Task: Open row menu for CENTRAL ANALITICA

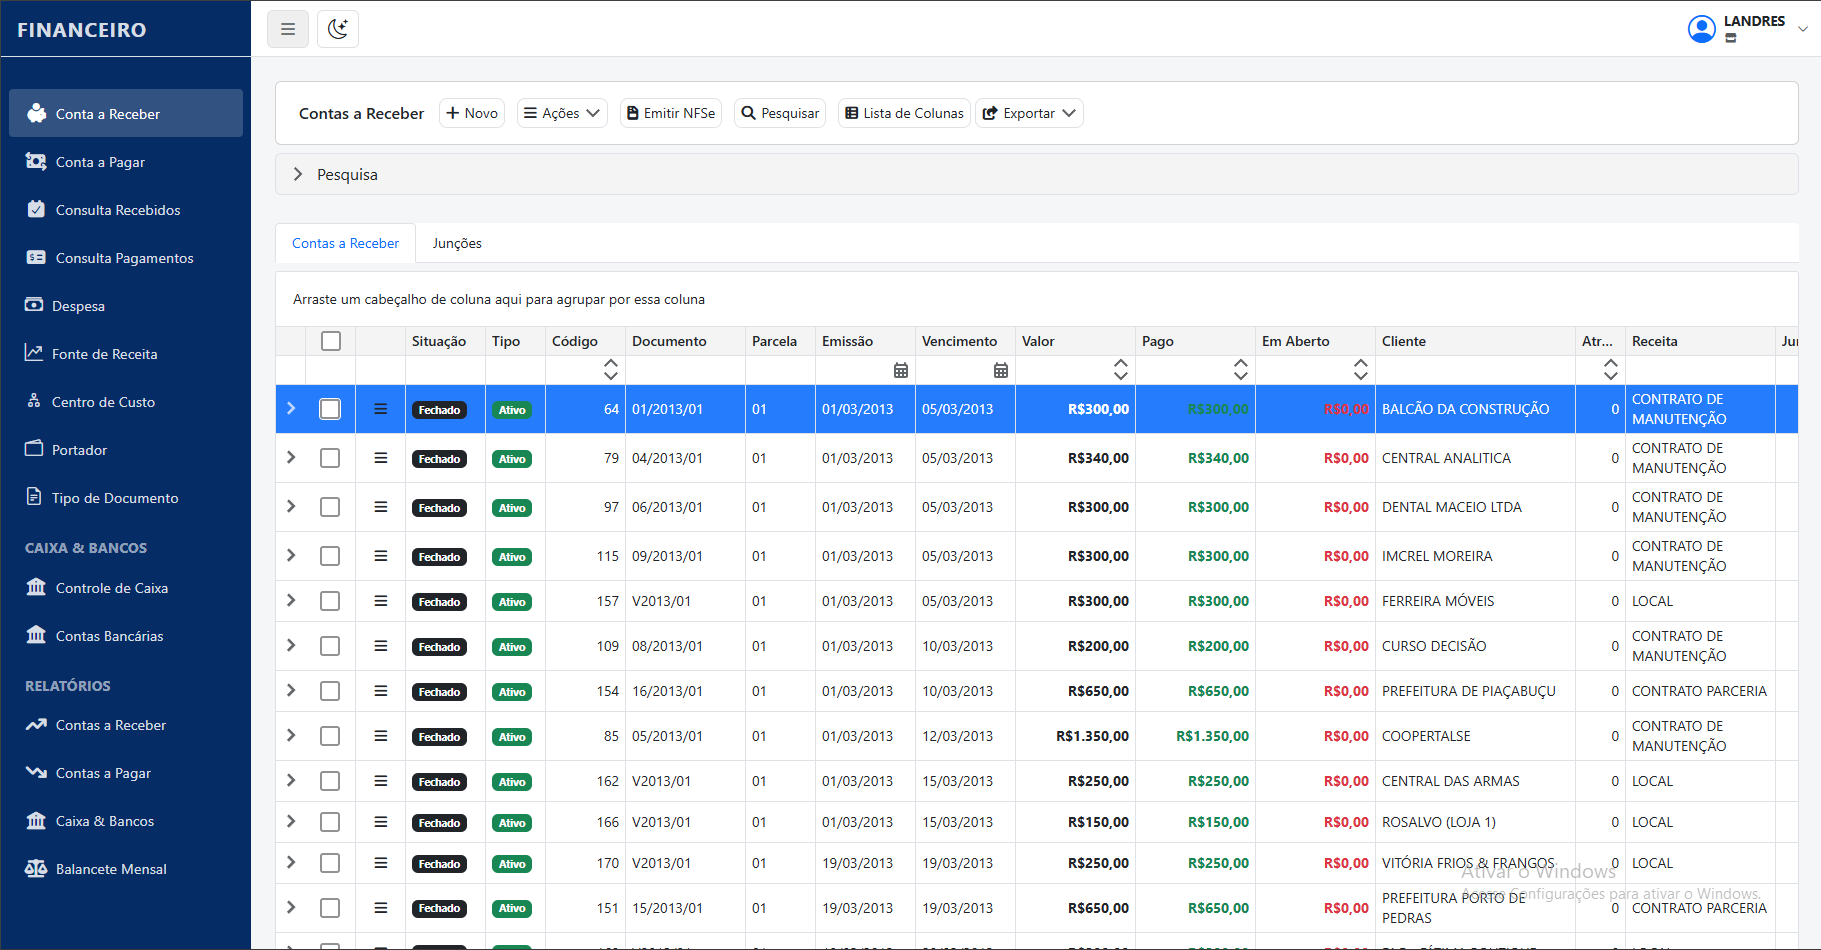Action: pyautogui.click(x=380, y=458)
